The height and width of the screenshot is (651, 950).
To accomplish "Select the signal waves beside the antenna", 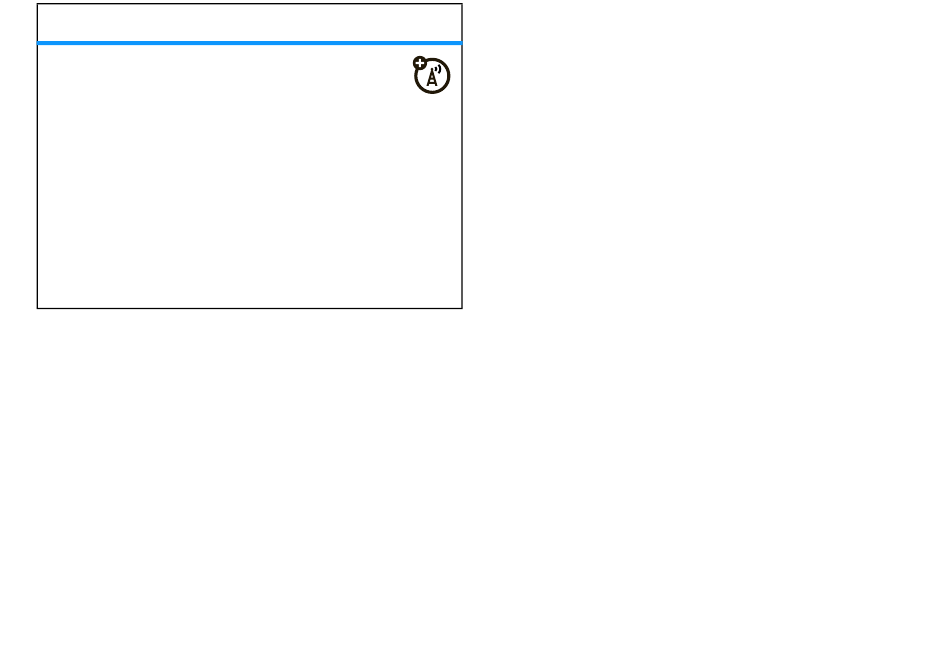I will click(x=438, y=70).
